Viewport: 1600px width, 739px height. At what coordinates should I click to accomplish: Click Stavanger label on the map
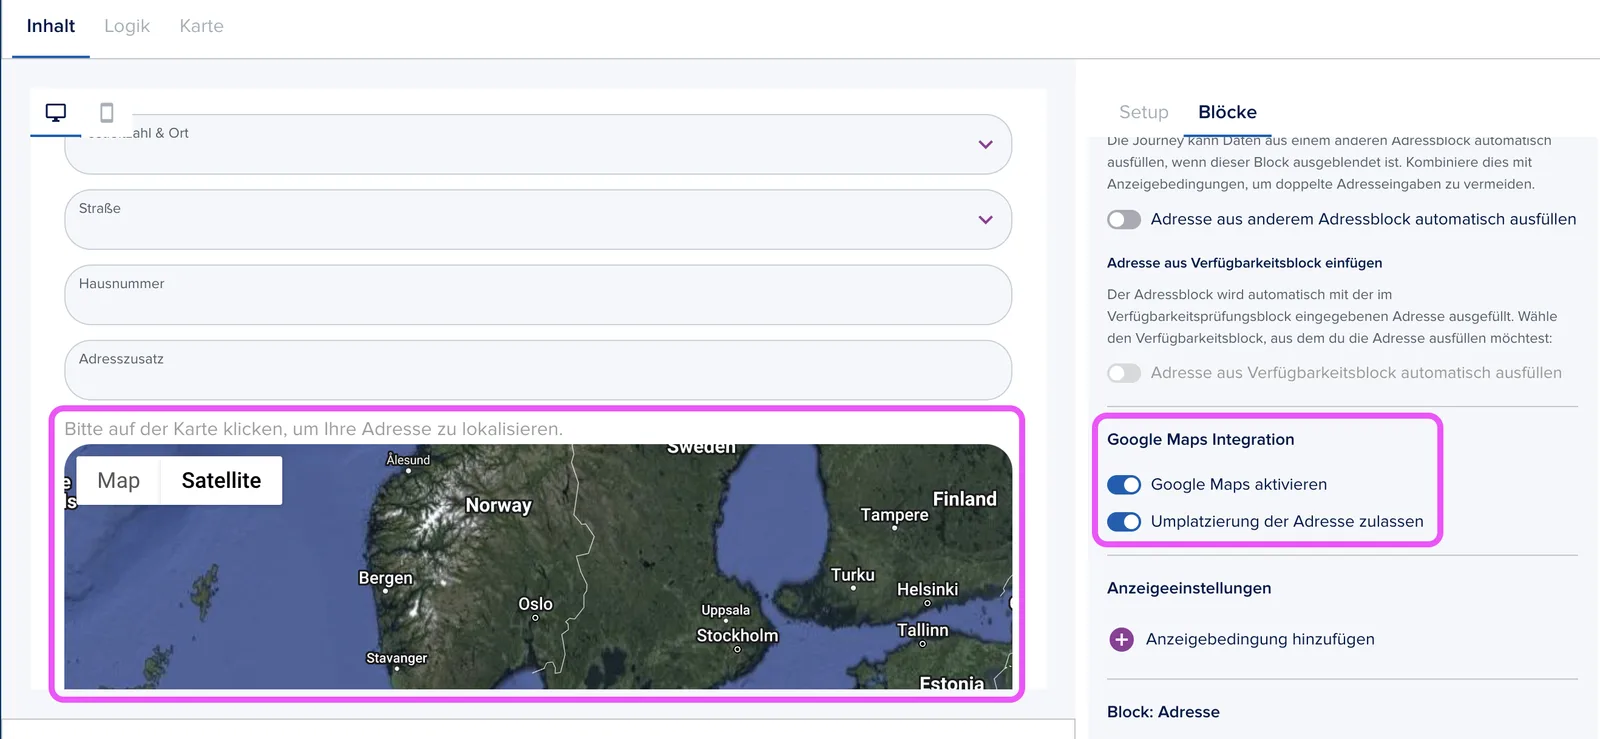(x=396, y=658)
